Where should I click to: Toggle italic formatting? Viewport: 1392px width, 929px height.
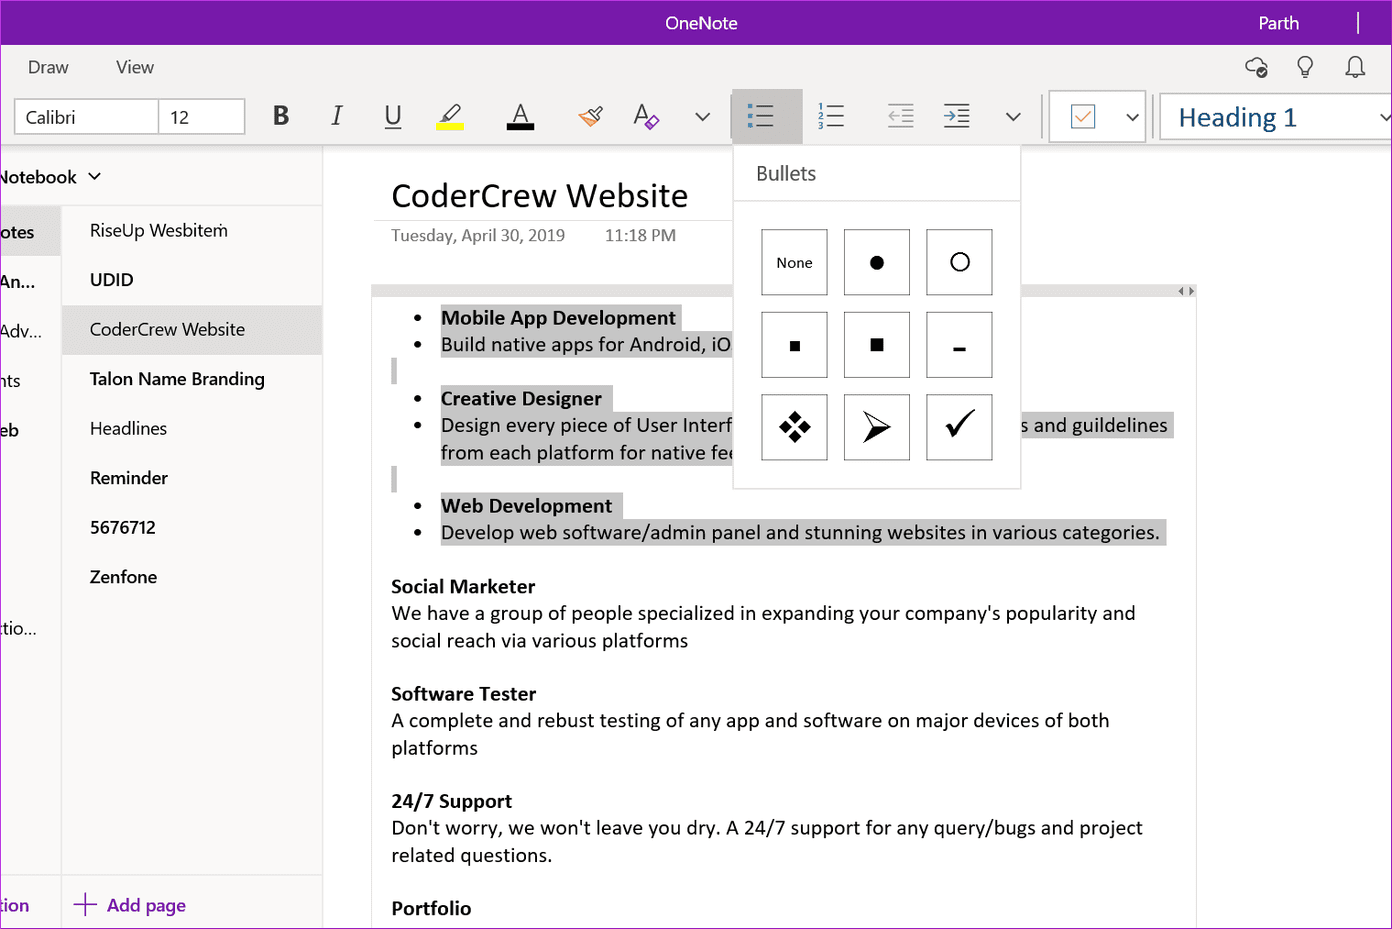pos(337,116)
